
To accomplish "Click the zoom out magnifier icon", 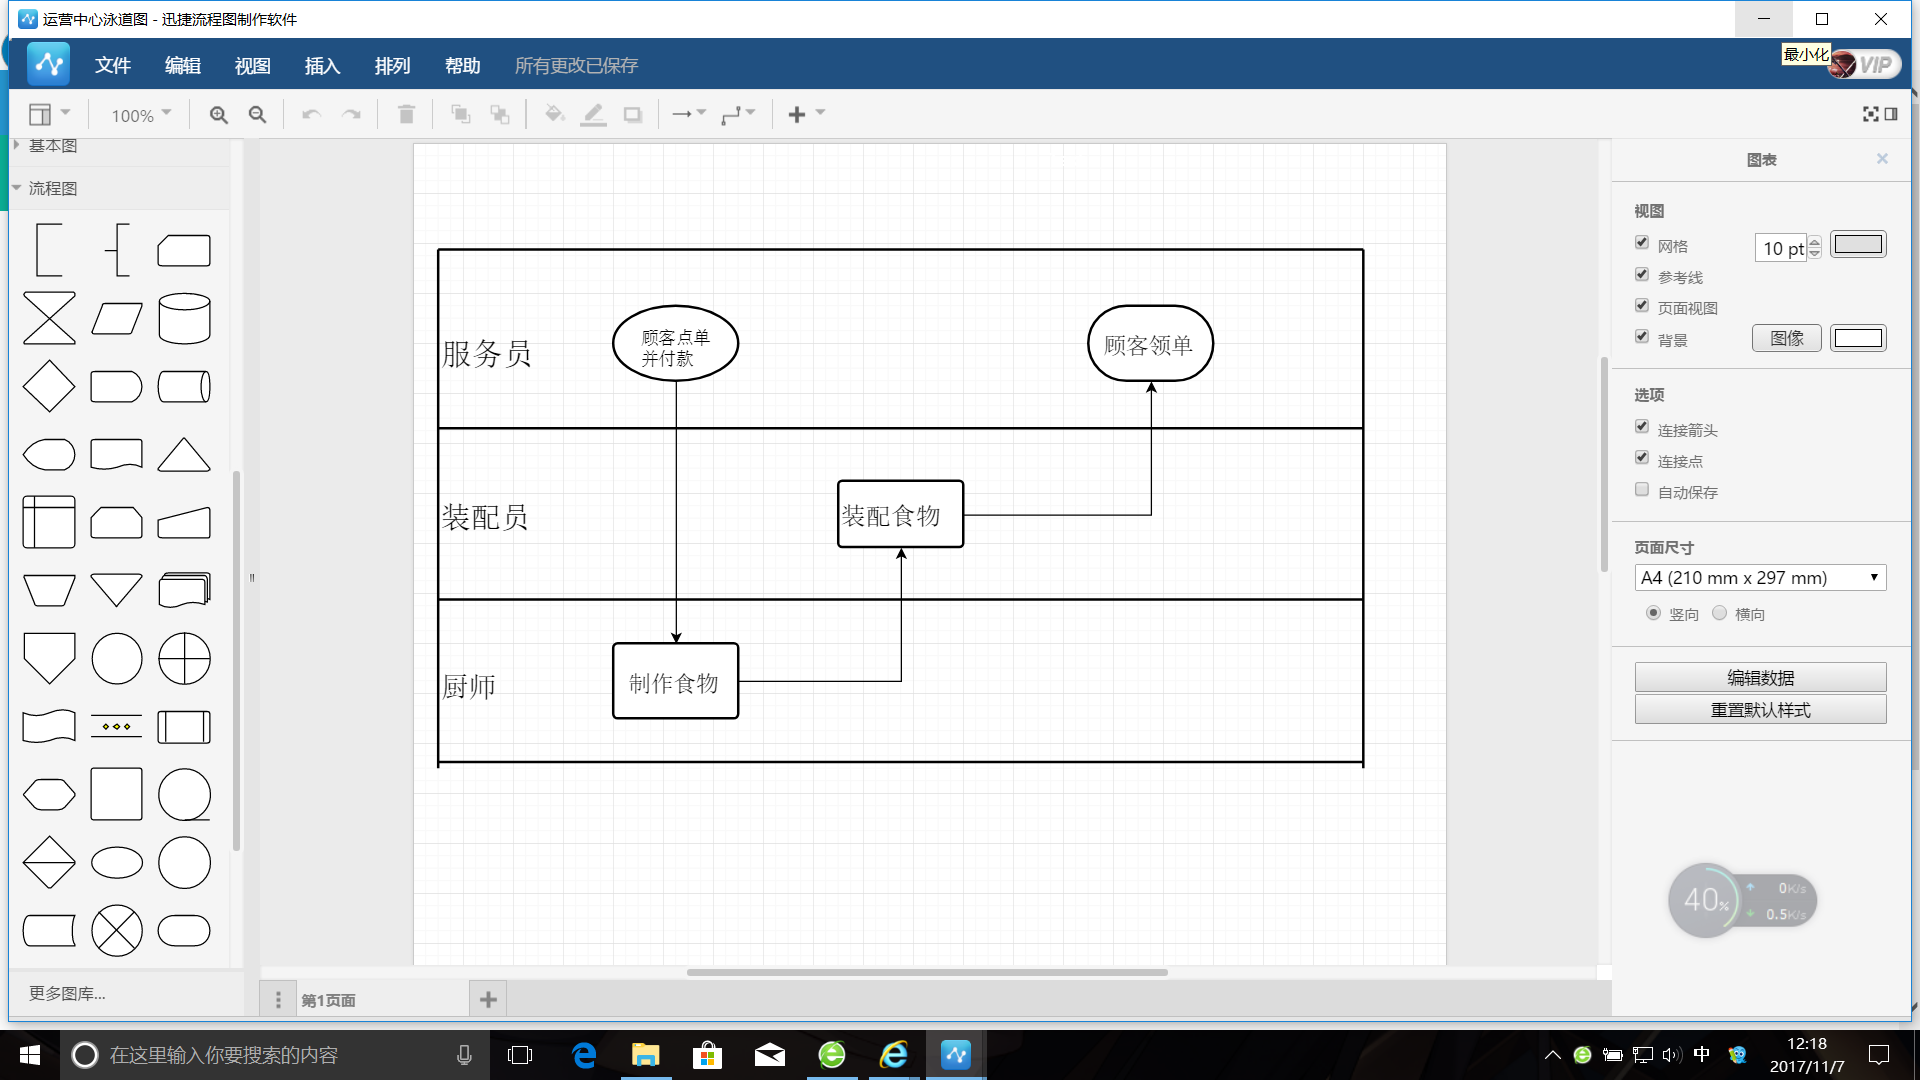I will coord(257,115).
